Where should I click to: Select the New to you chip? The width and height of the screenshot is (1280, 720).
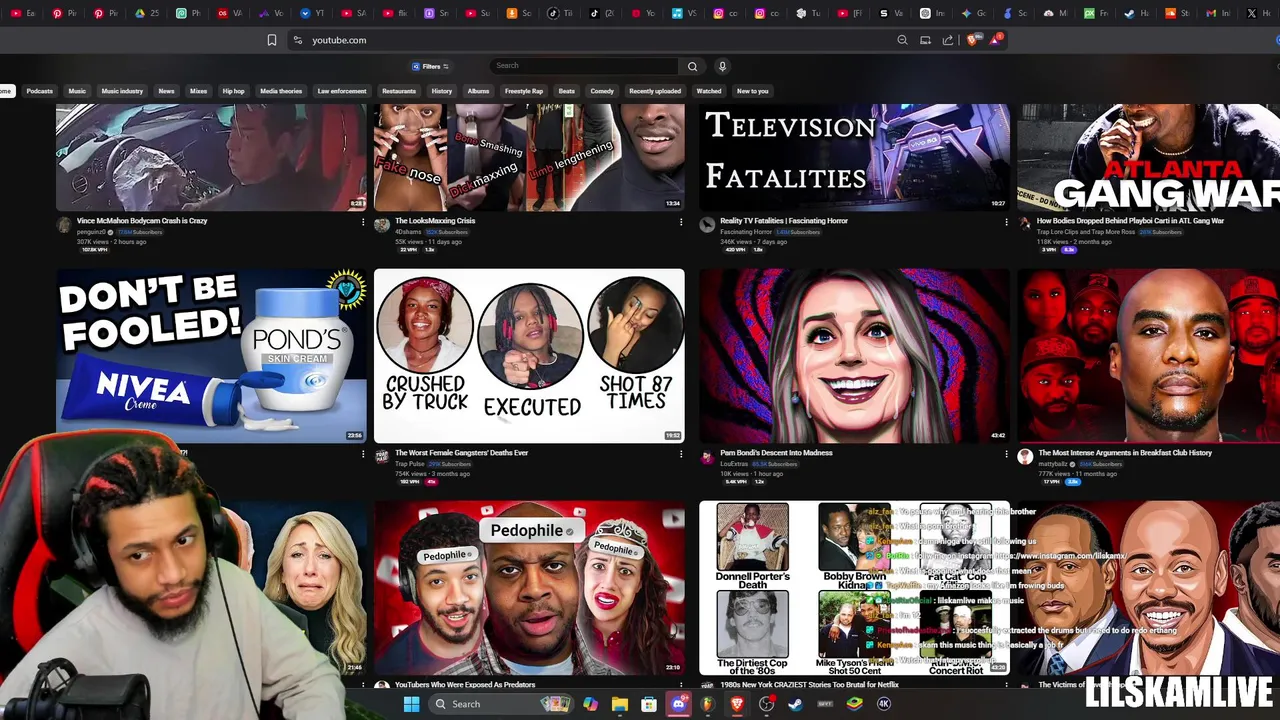tap(752, 91)
